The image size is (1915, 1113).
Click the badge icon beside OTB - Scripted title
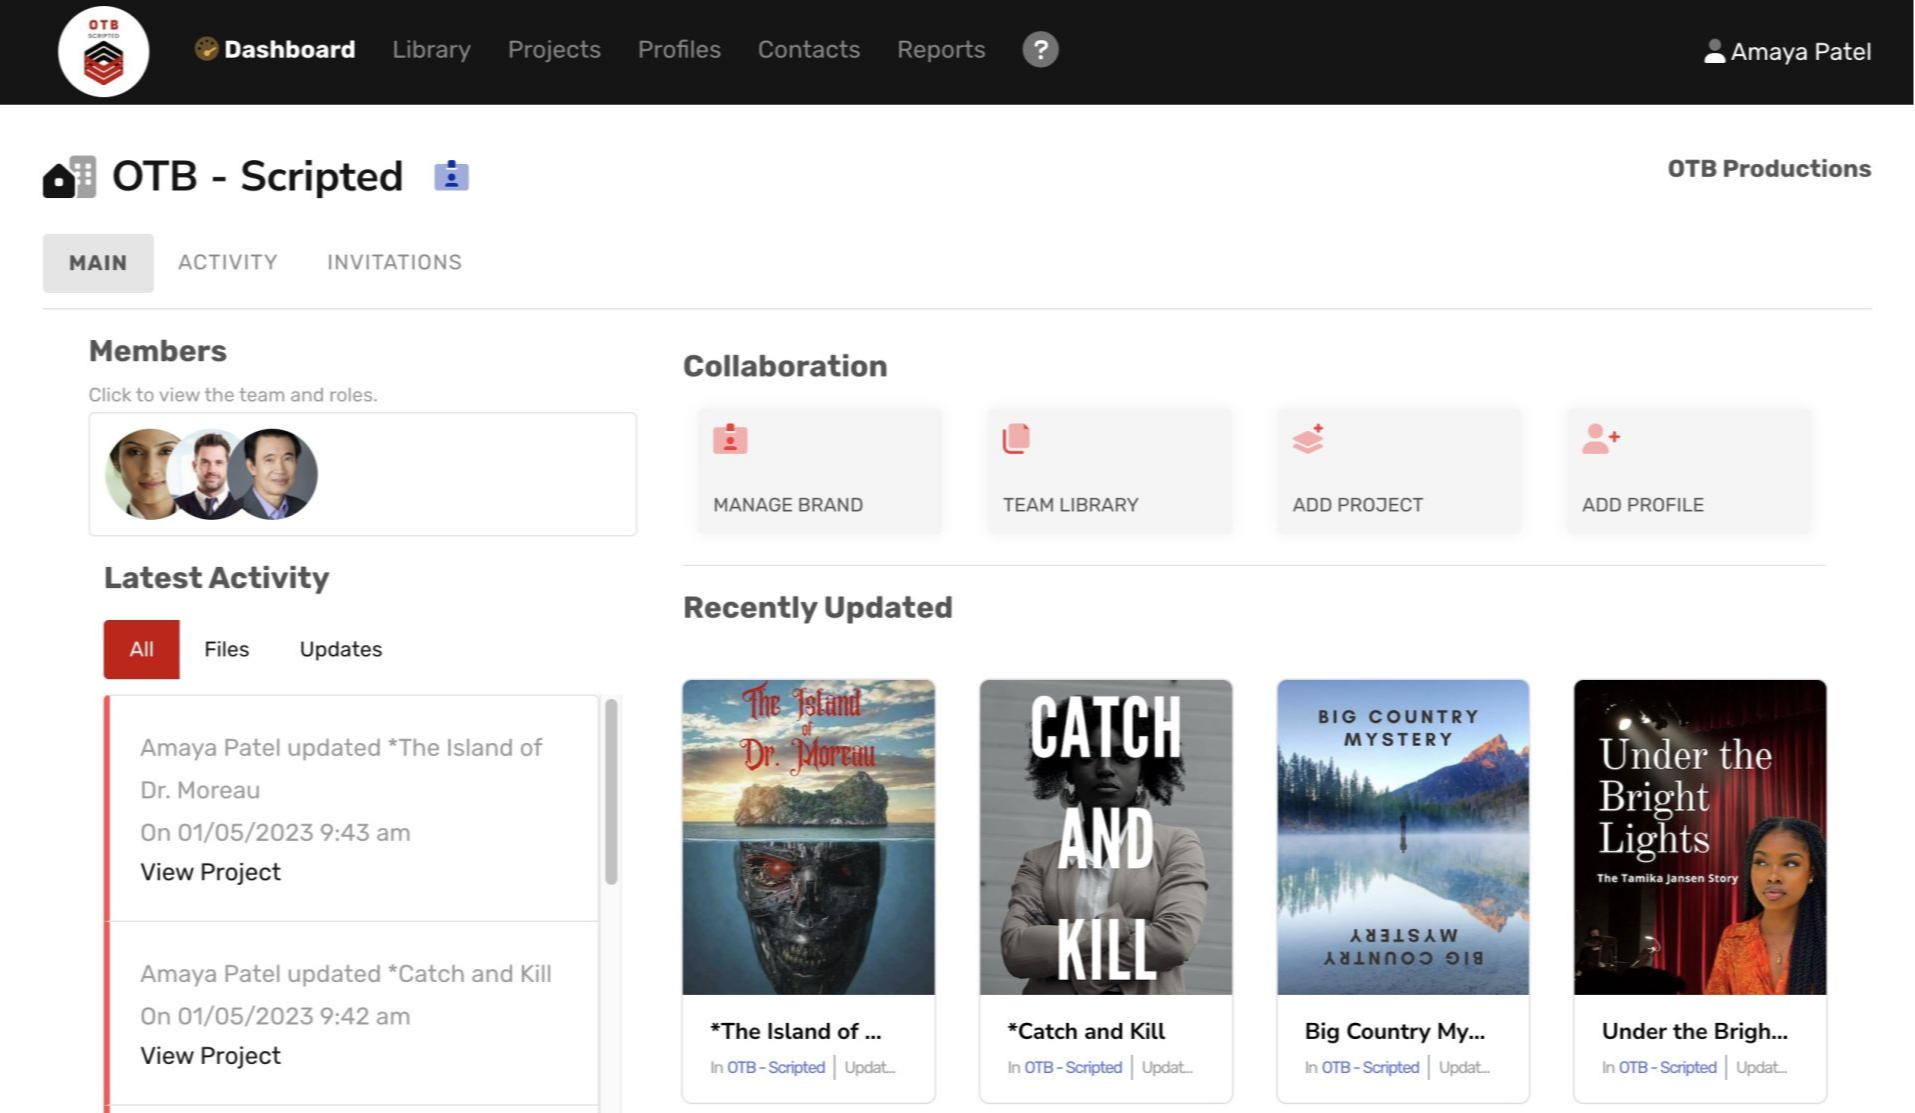(451, 175)
